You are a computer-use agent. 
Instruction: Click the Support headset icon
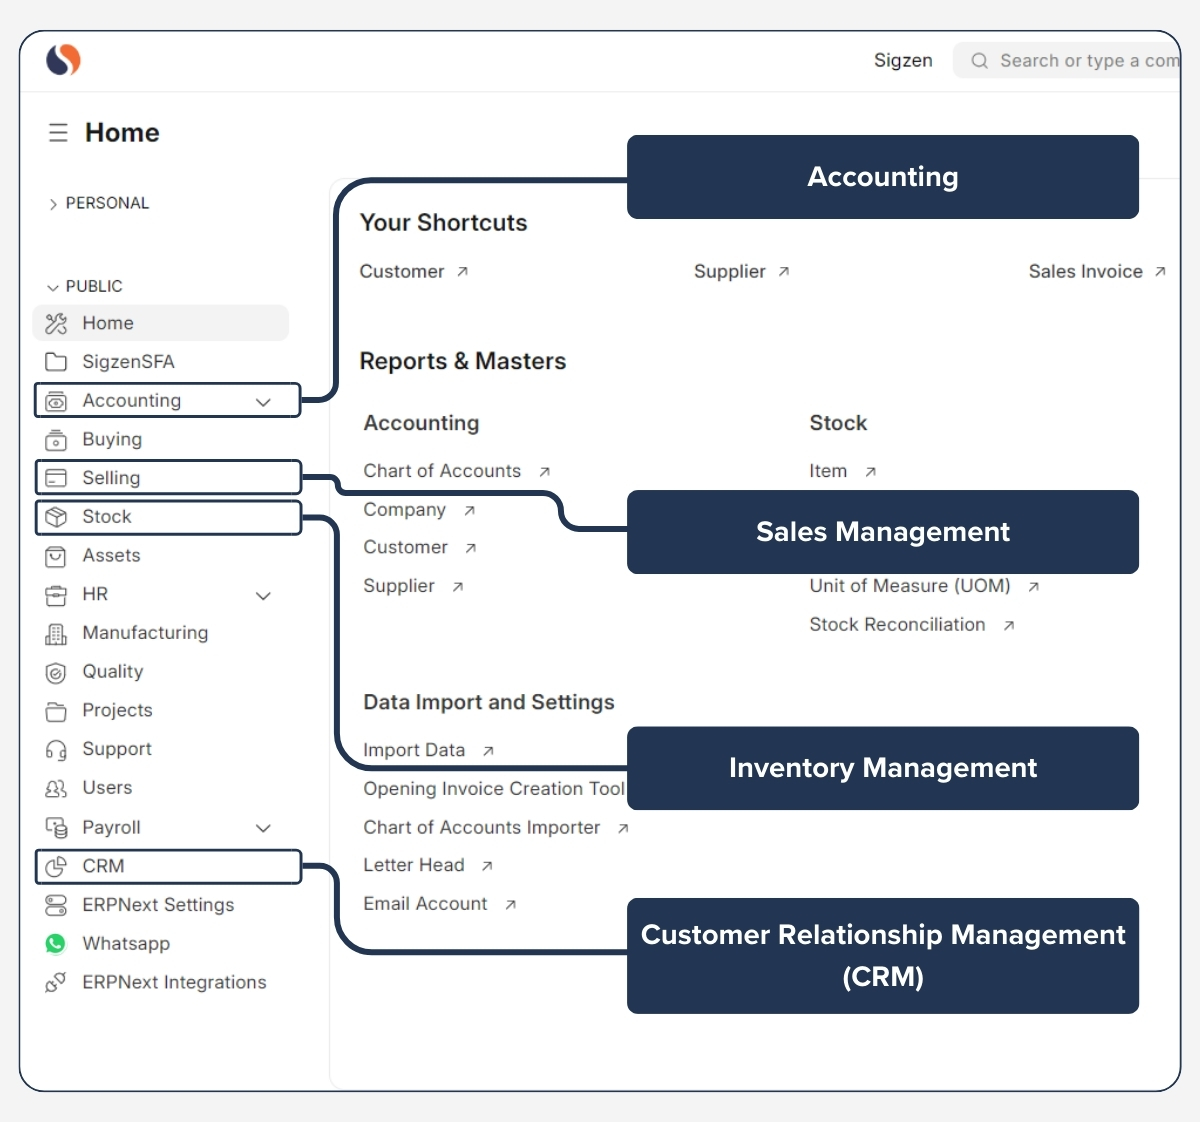[x=56, y=749]
